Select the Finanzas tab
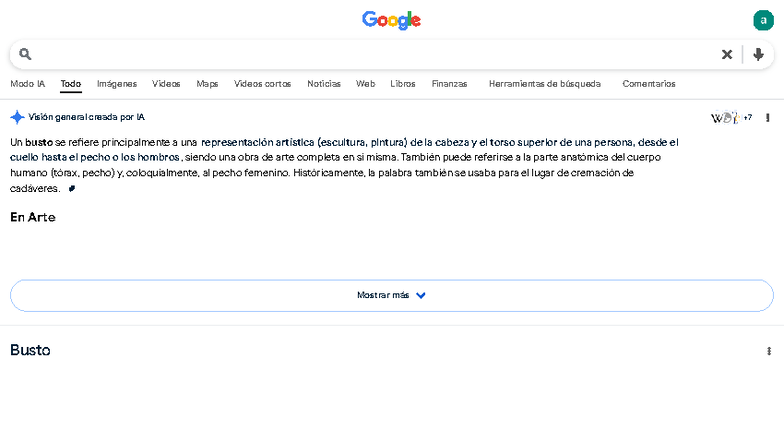This screenshot has width=784, height=441. pyautogui.click(x=449, y=84)
